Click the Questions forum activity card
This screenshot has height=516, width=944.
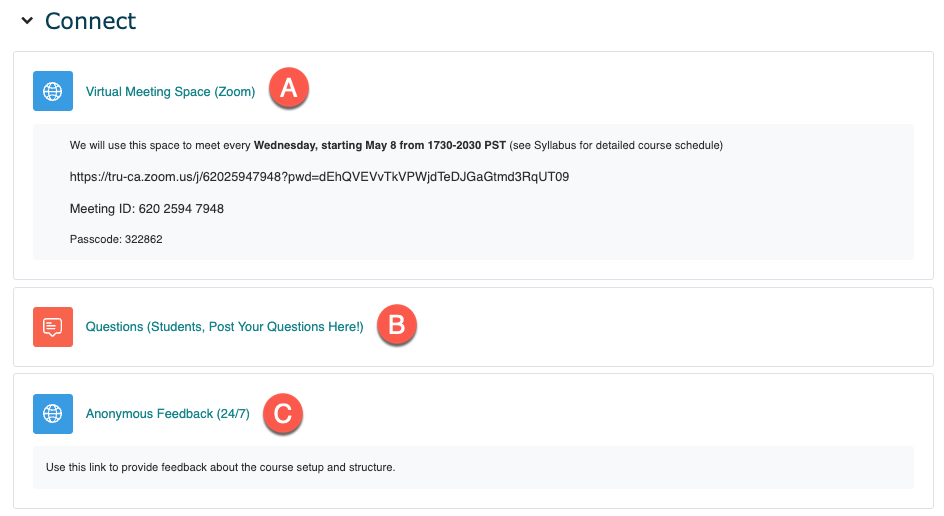(473, 327)
